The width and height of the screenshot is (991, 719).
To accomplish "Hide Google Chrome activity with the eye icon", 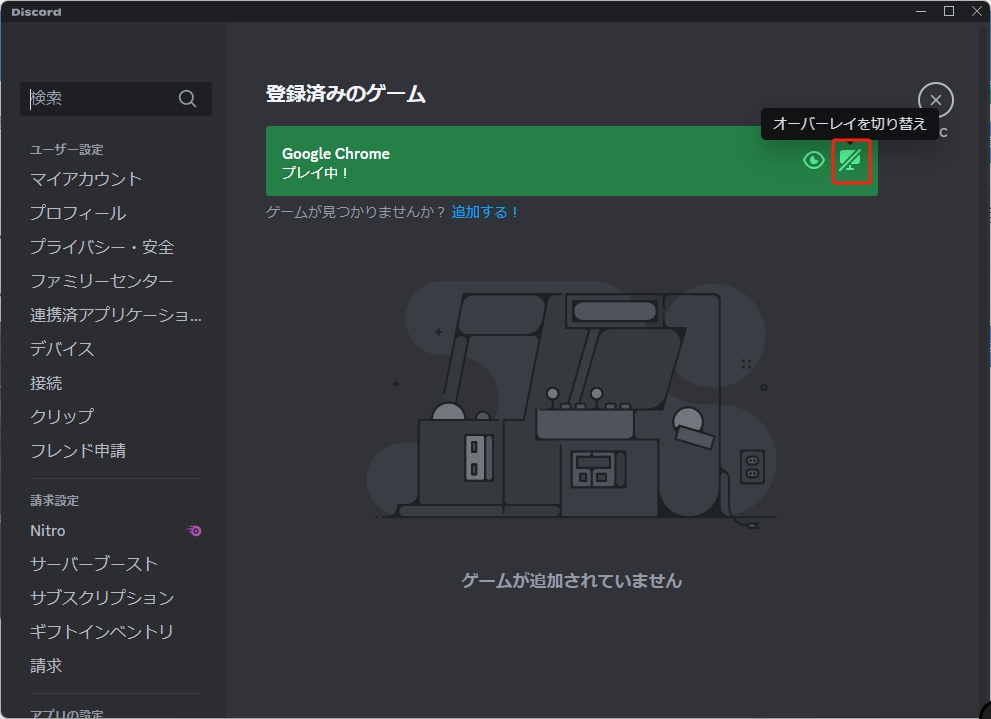I will 813,161.
